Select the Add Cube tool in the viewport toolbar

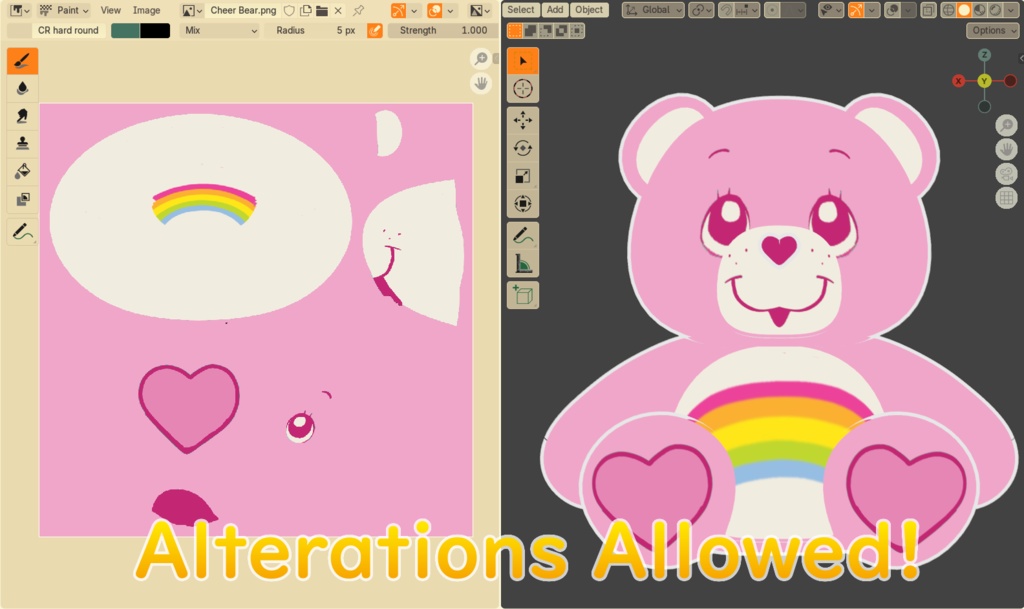coord(522,295)
